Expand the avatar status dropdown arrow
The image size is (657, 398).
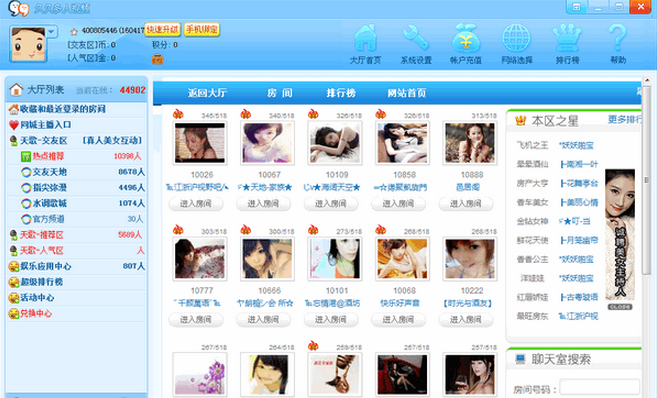52,32
